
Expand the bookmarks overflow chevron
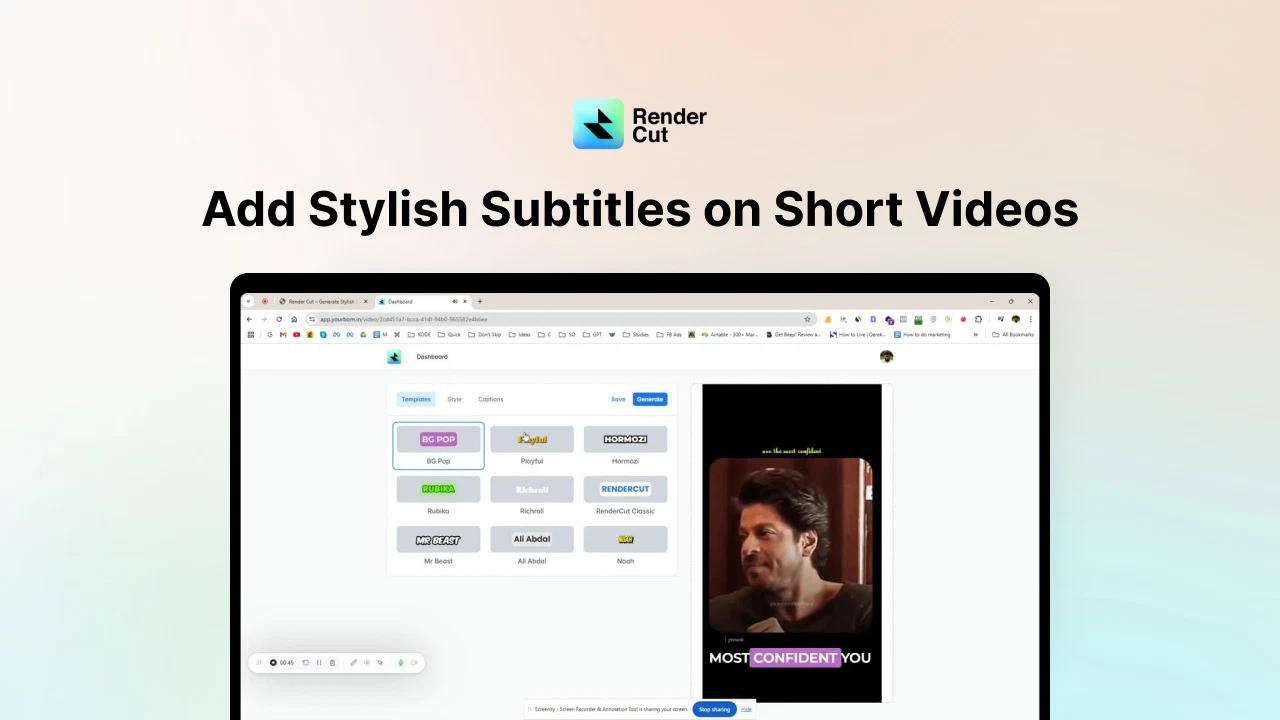coord(976,335)
